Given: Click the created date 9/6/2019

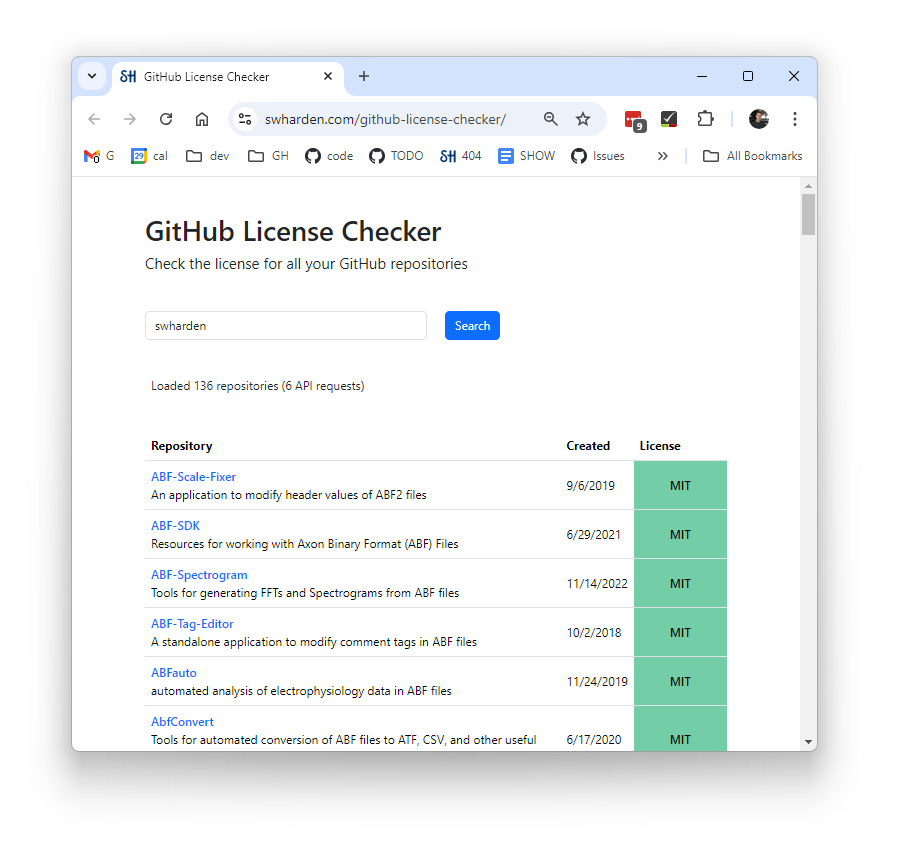Looking at the screenshot, I should coord(591,485).
